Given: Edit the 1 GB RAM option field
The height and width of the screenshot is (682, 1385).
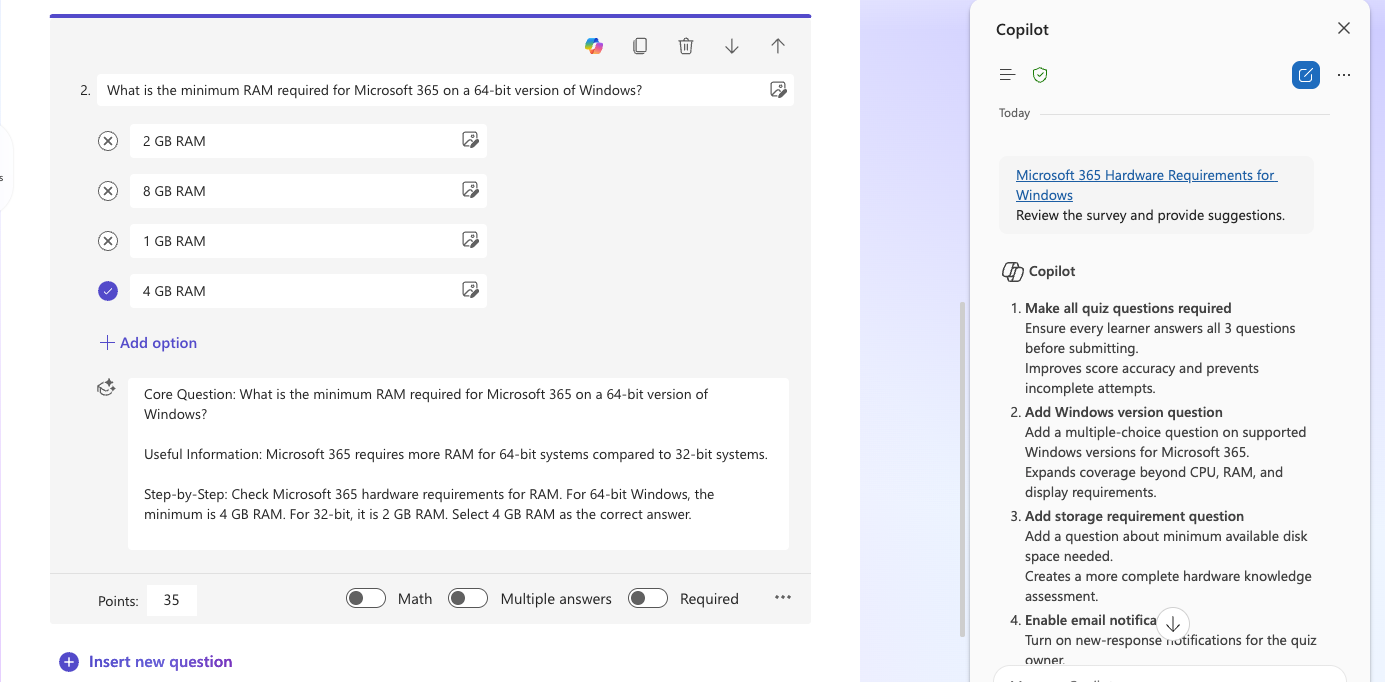Looking at the screenshot, I should click(x=308, y=241).
